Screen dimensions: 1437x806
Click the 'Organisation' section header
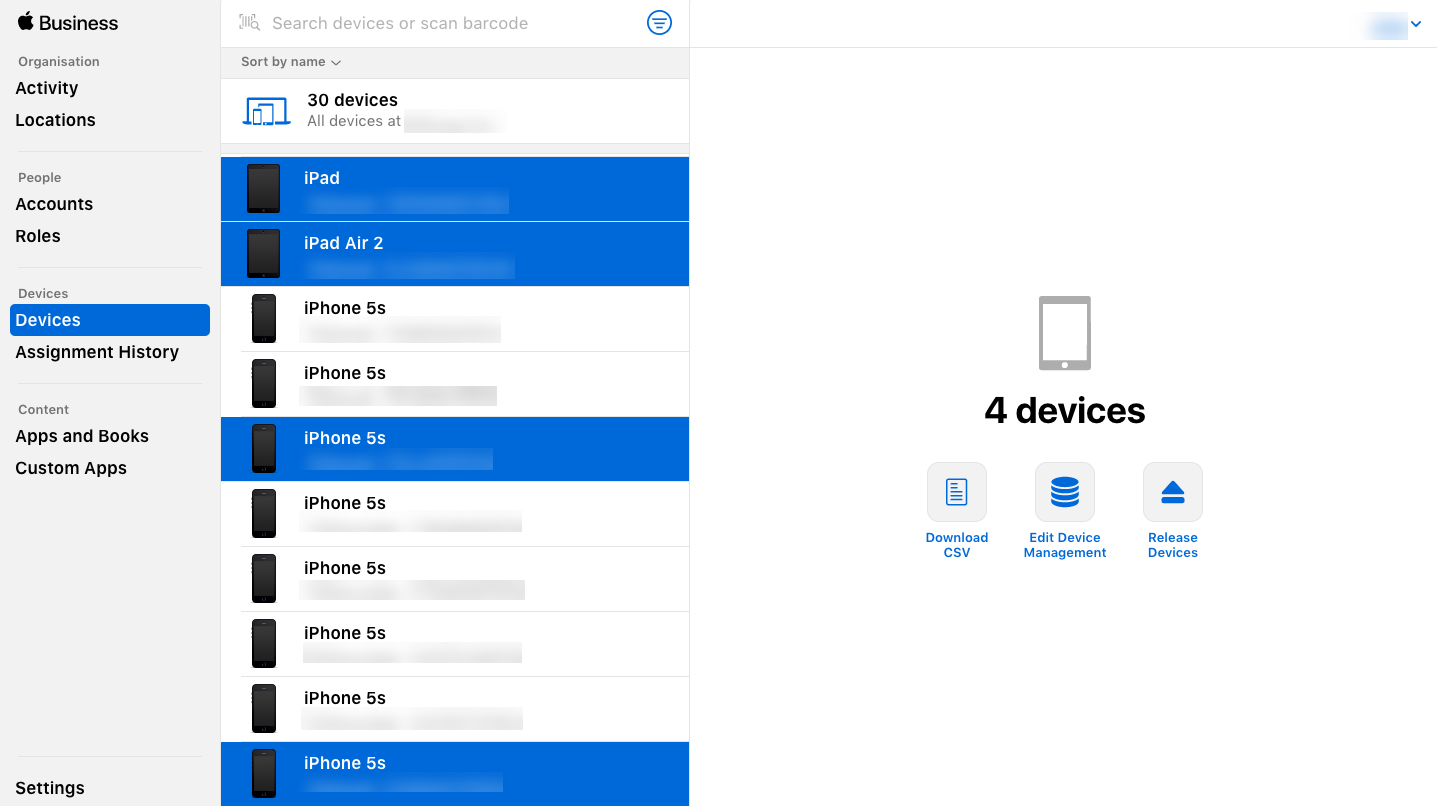pyautogui.click(x=59, y=61)
